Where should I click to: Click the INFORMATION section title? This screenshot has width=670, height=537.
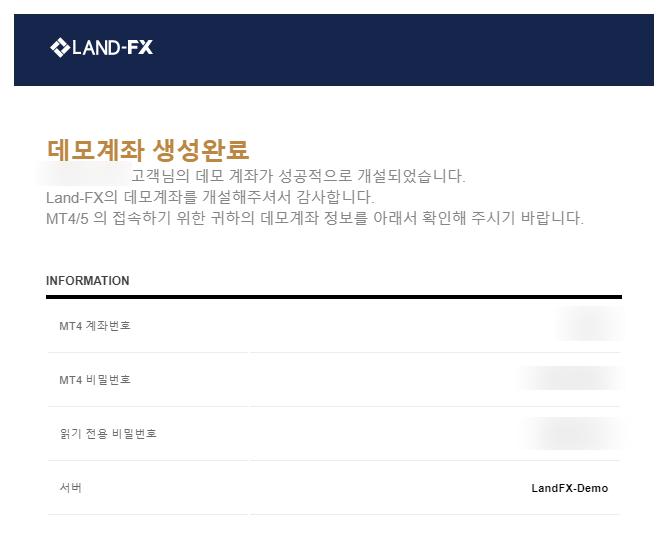click(x=88, y=281)
